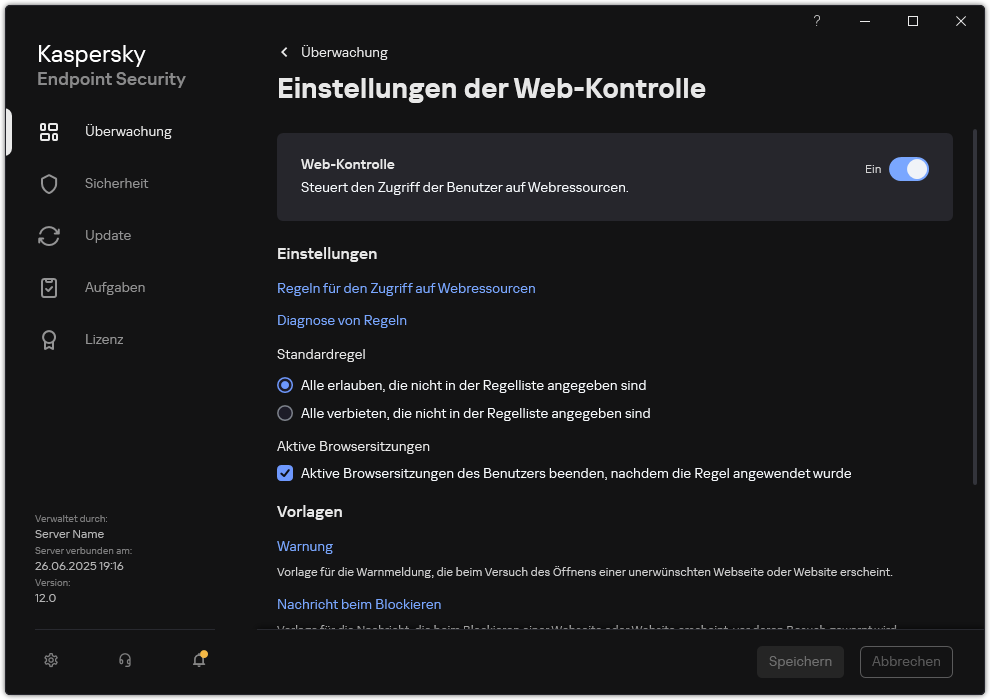
Task: Select the Sicherheit shield icon
Action: click(x=49, y=183)
